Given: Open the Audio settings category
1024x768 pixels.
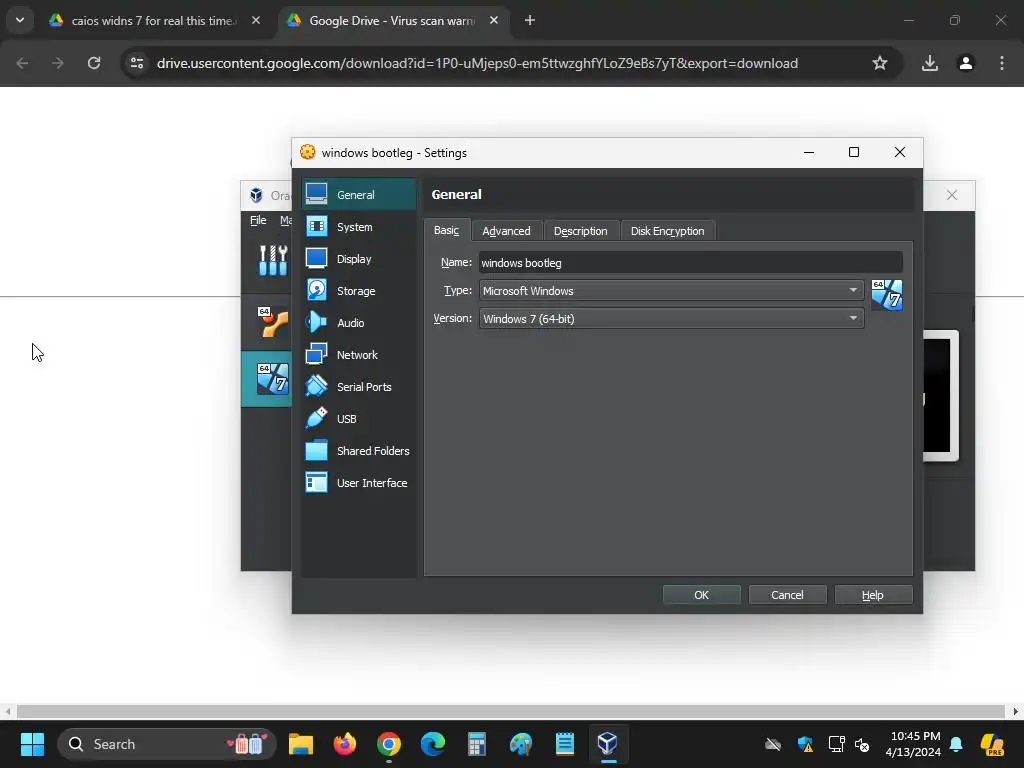Looking at the screenshot, I should [359, 323].
